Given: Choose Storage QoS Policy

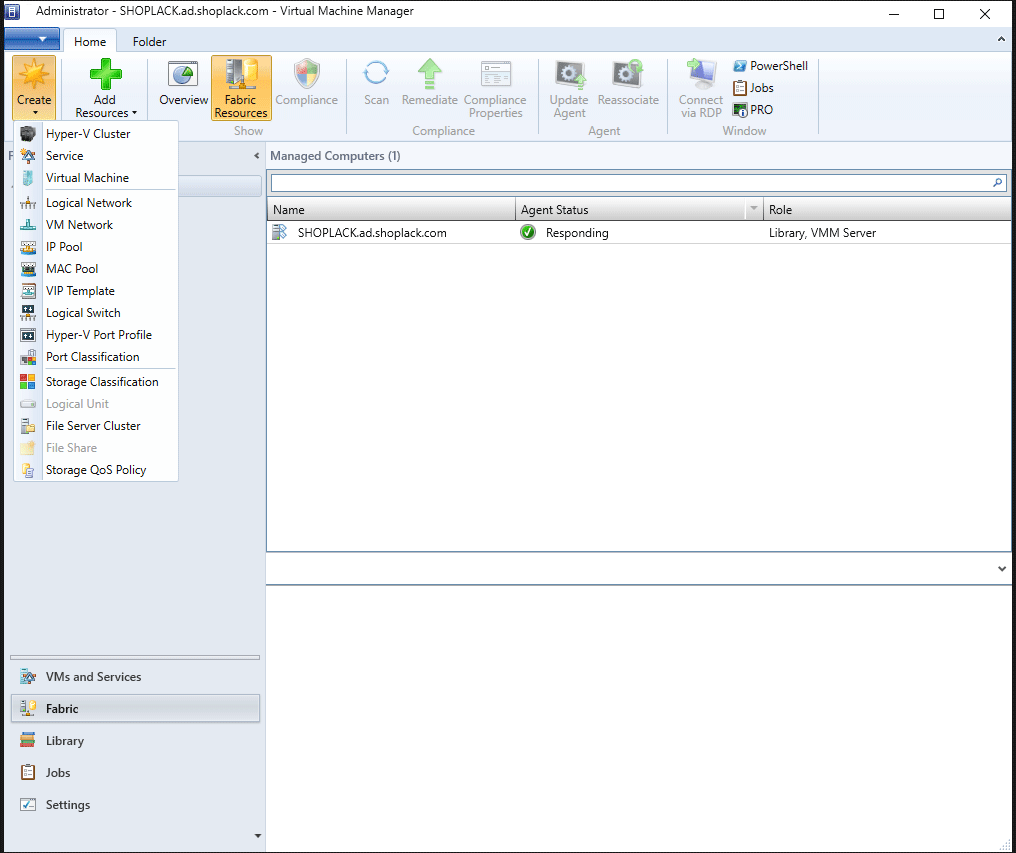Looking at the screenshot, I should pyautogui.click(x=96, y=471).
